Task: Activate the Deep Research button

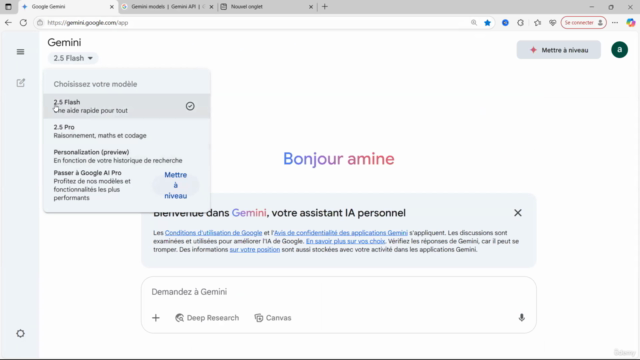Action: click(207, 318)
